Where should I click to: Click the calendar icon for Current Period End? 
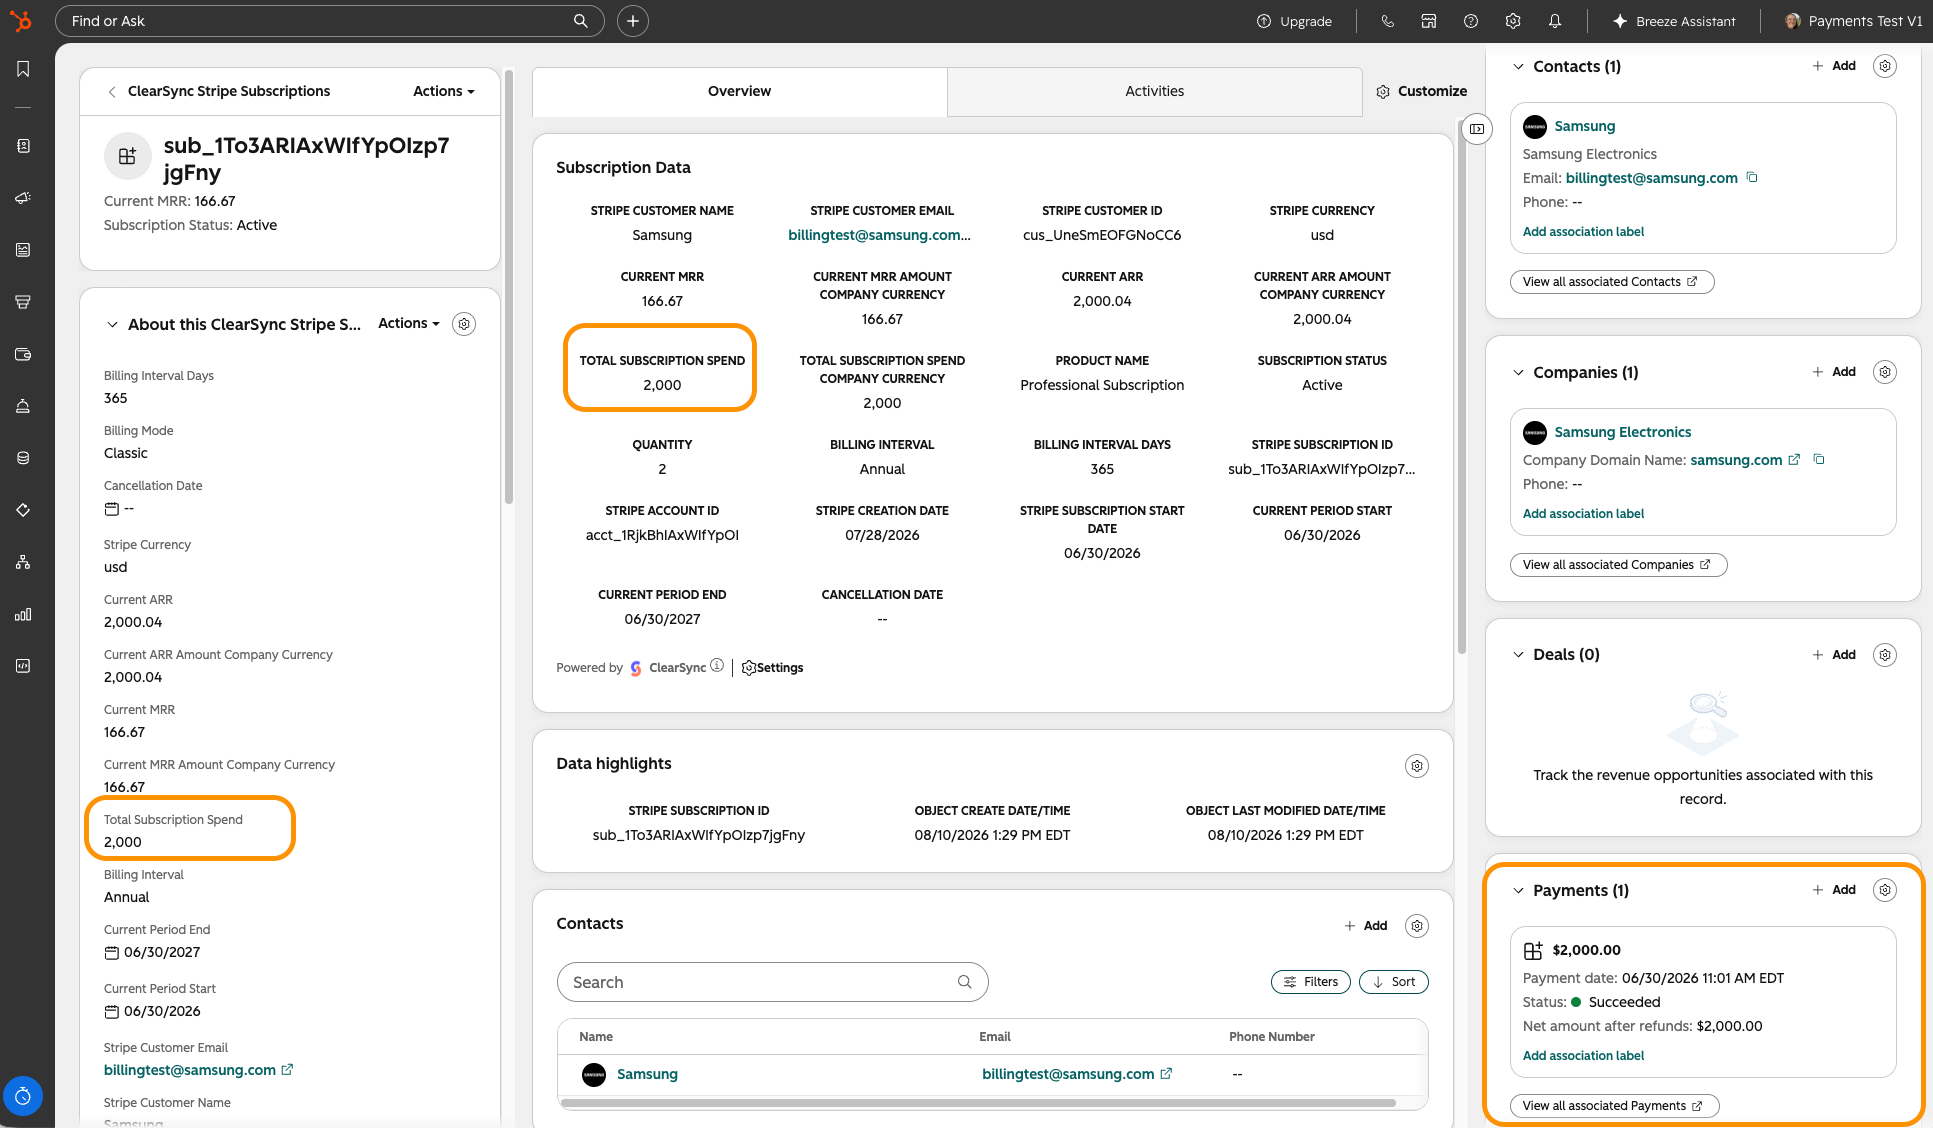pos(112,953)
